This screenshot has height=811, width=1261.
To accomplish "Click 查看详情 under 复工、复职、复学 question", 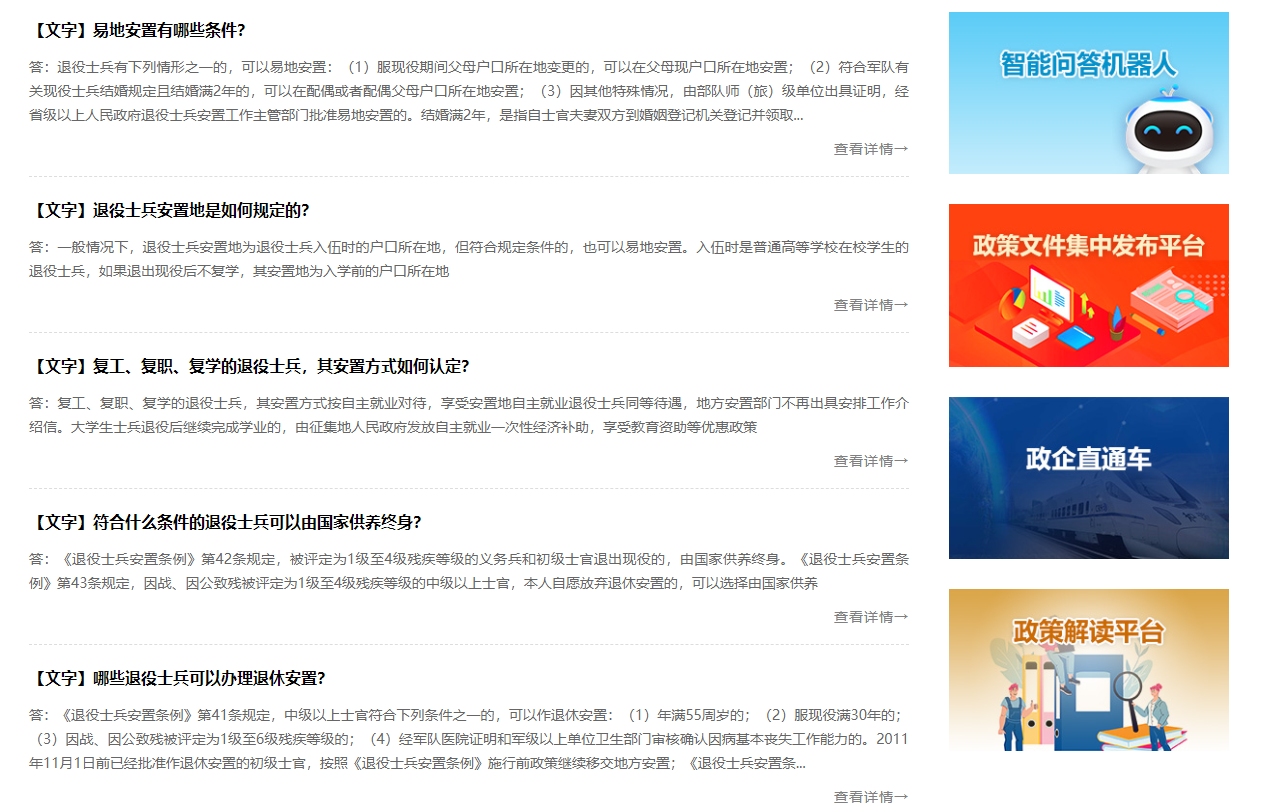I will click(x=871, y=461).
